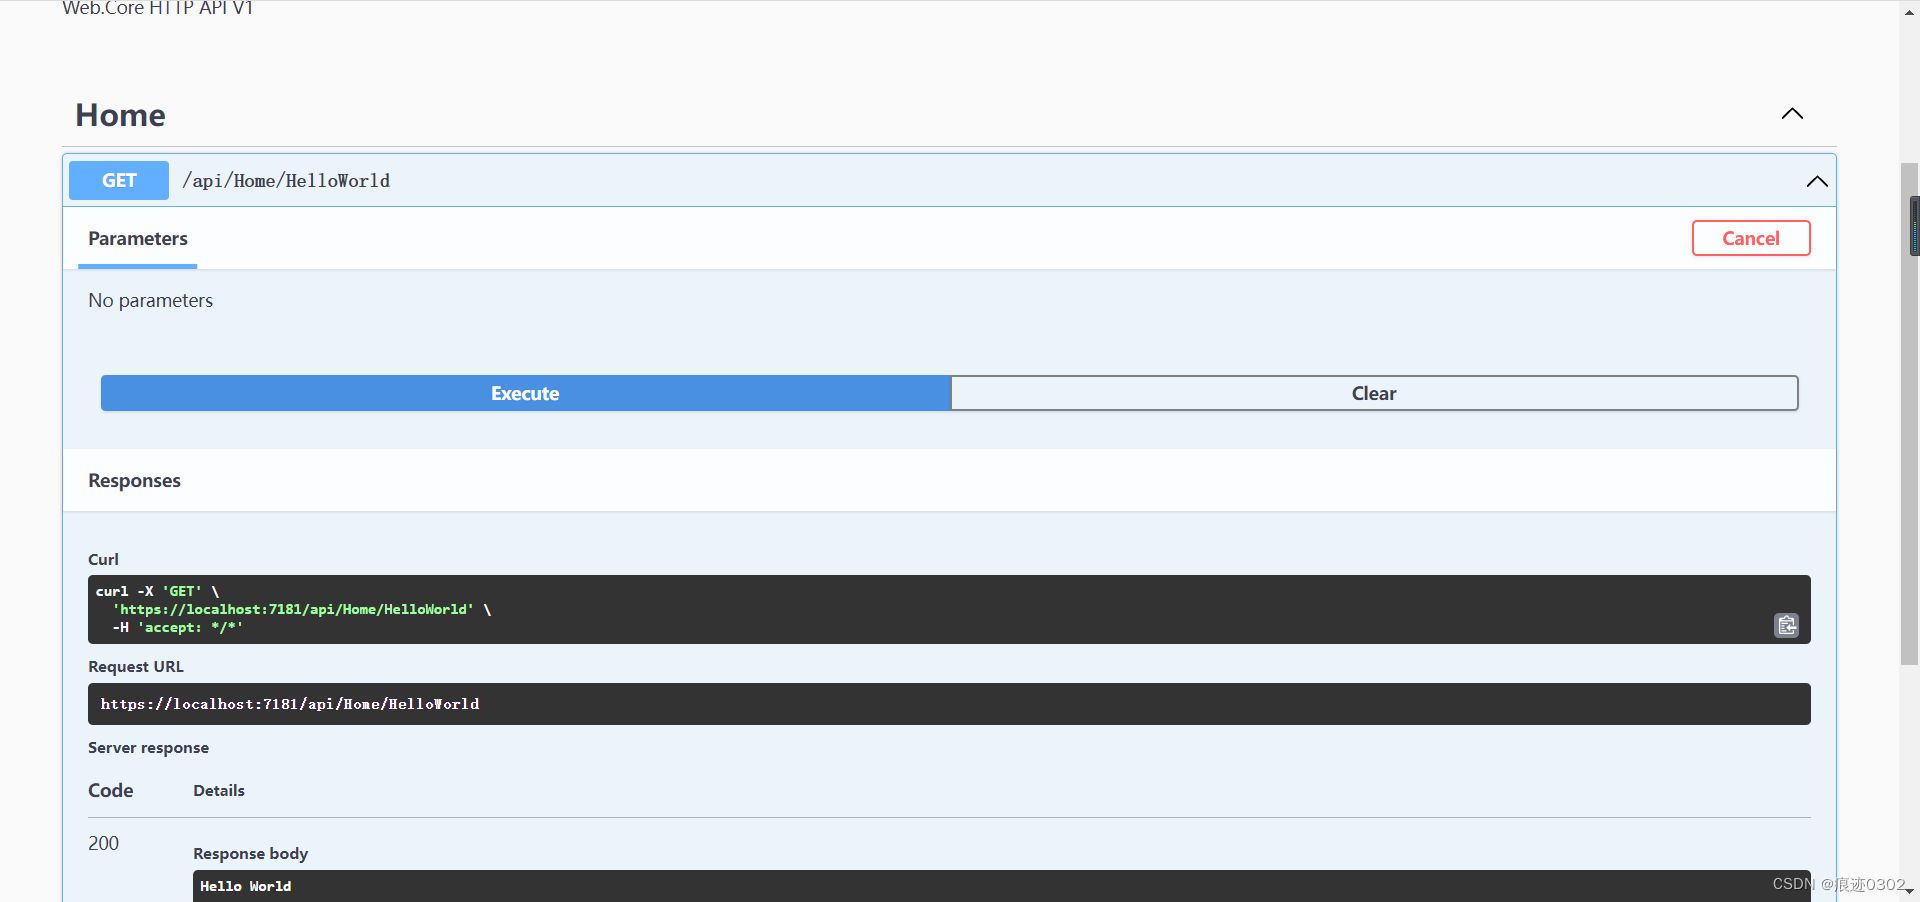Copy the curl command using clipboard icon
Screen dimensions: 1920x902
coord(1787,625)
